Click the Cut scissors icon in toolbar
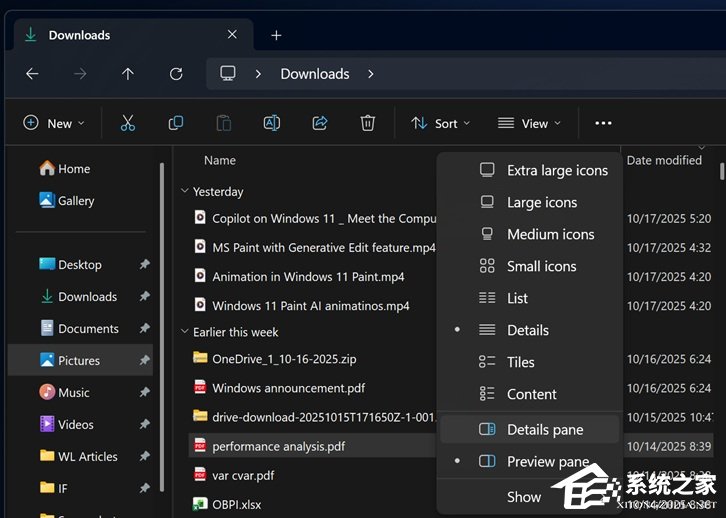 [127, 123]
